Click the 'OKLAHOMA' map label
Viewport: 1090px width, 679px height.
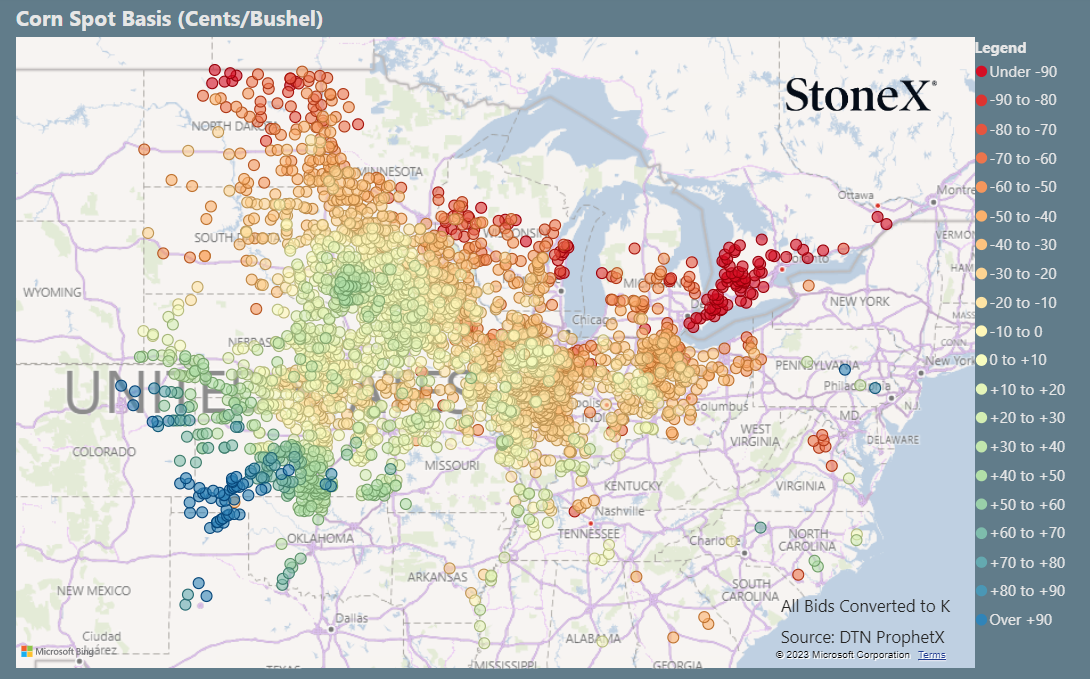click(x=320, y=538)
